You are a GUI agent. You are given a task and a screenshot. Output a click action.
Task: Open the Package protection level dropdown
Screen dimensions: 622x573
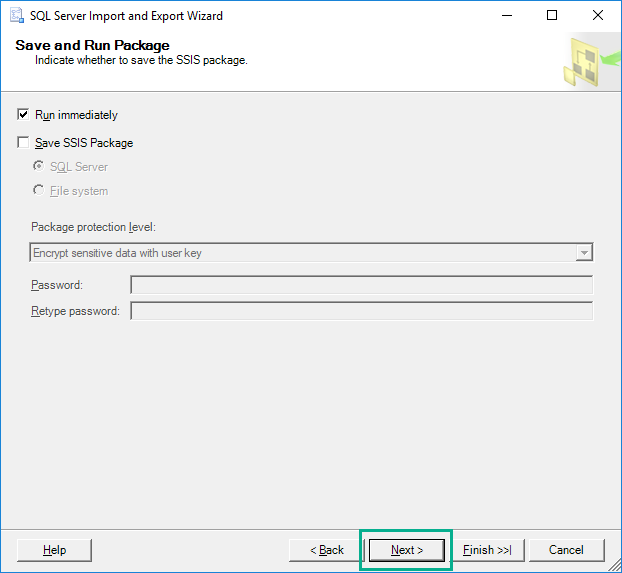584,253
